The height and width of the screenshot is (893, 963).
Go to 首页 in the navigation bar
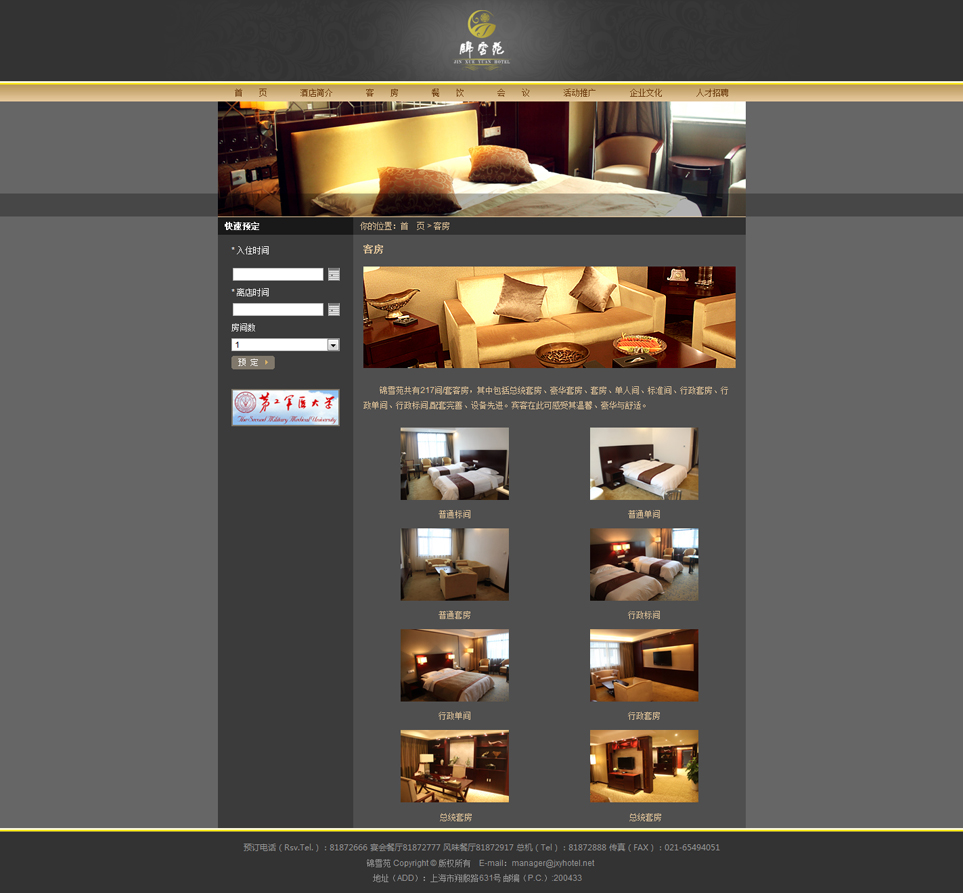coord(251,93)
